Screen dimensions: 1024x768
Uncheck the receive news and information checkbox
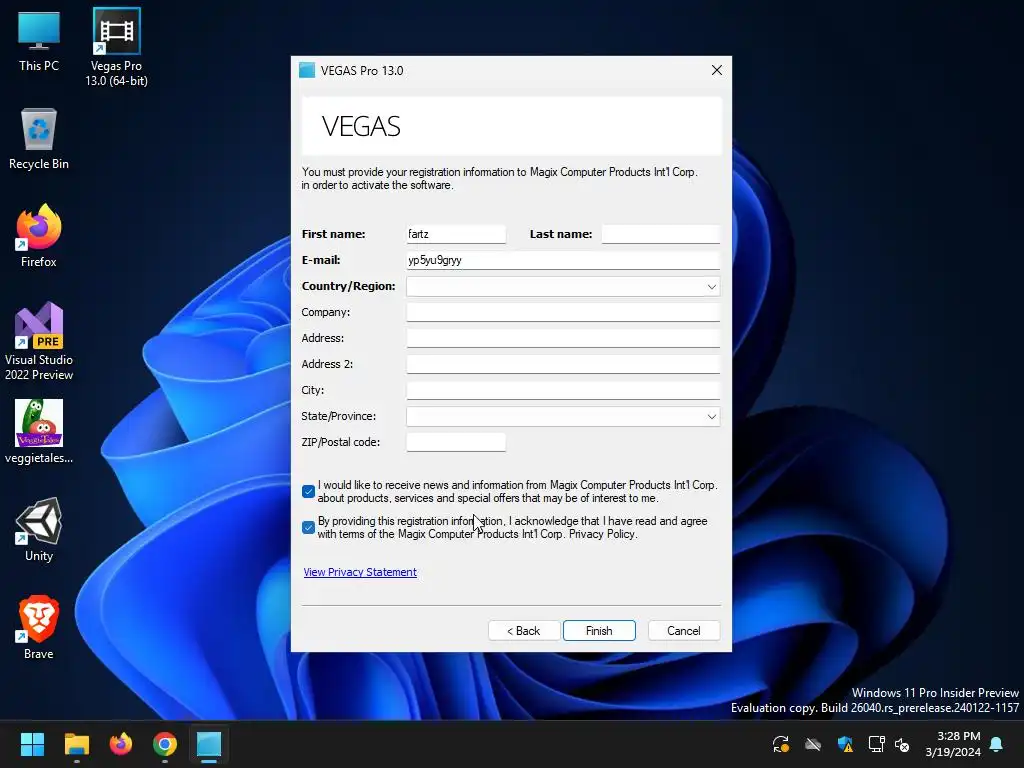(308, 491)
